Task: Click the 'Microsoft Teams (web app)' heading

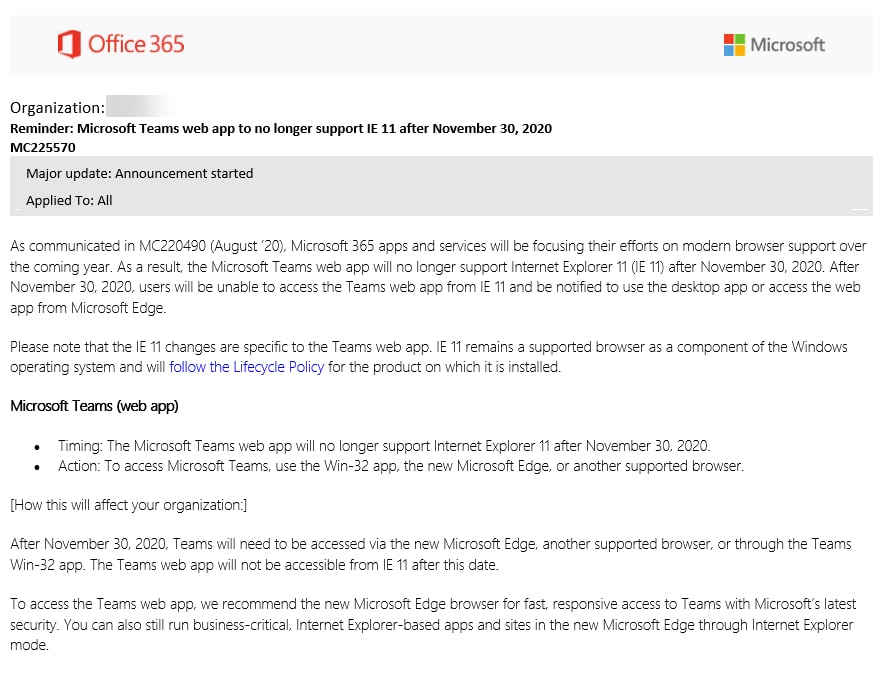Action: [95, 406]
